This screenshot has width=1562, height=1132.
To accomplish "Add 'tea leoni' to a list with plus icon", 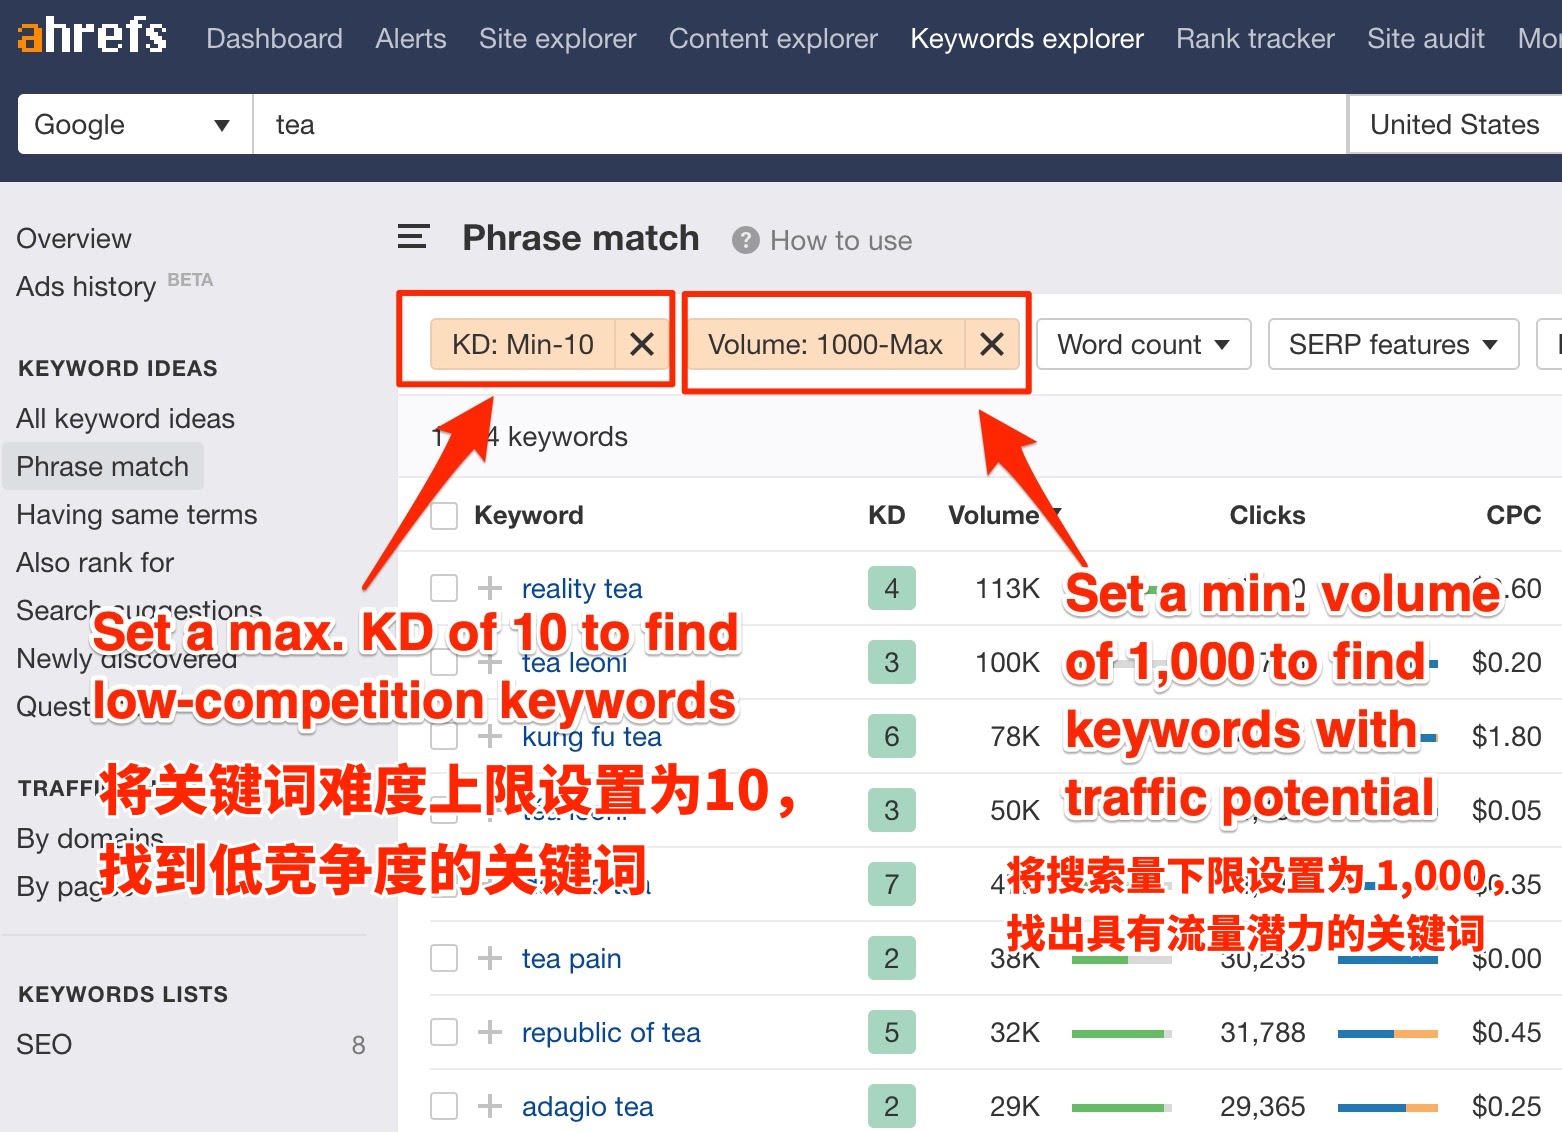I will click(x=489, y=662).
